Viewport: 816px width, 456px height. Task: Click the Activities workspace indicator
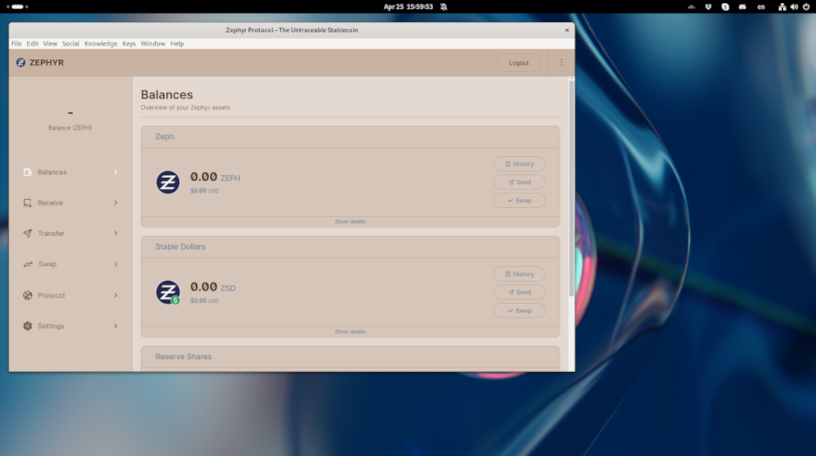(17, 7)
